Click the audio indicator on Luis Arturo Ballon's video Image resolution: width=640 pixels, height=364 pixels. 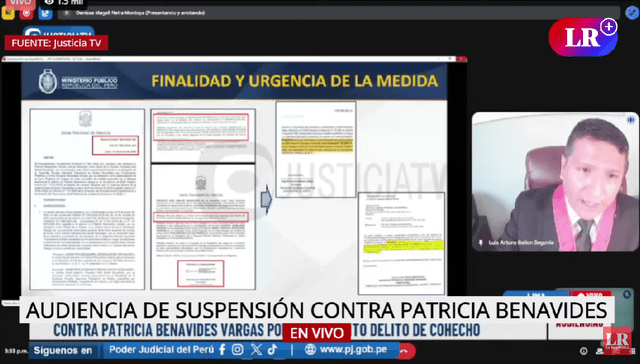(631, 120)
